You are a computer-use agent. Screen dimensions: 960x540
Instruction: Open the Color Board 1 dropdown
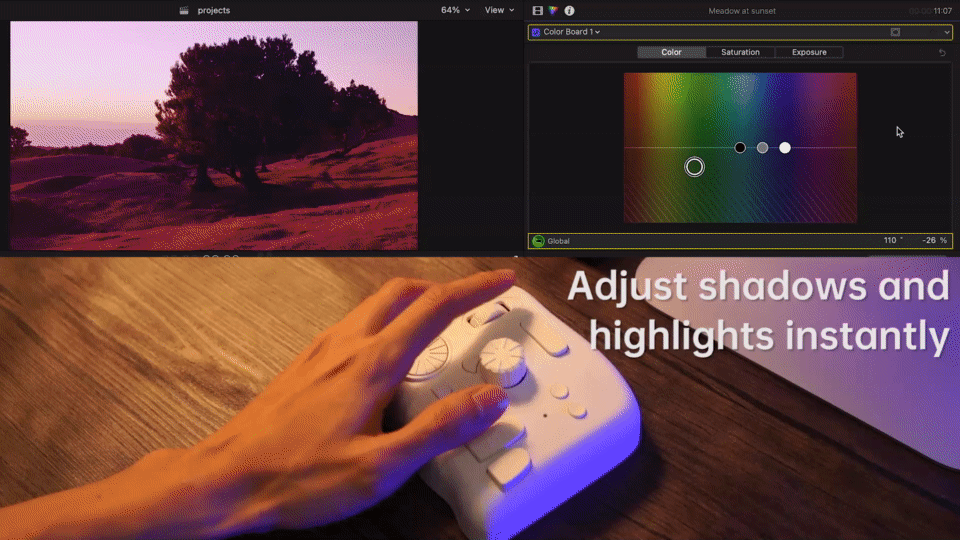(572, 32)
